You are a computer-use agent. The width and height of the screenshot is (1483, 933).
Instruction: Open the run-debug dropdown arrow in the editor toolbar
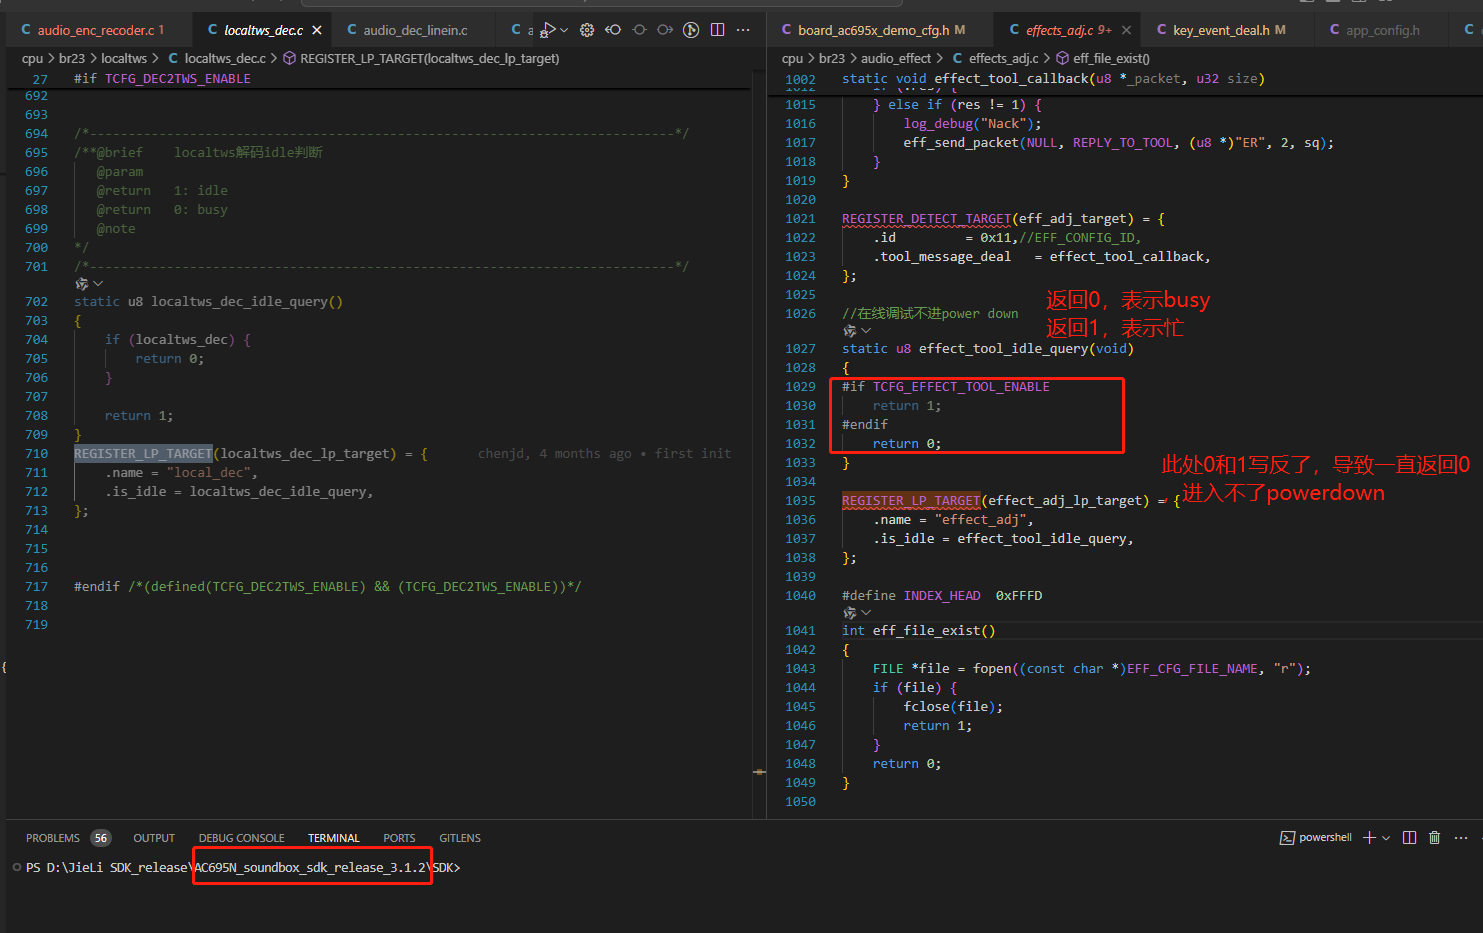(x=564, y=30)
